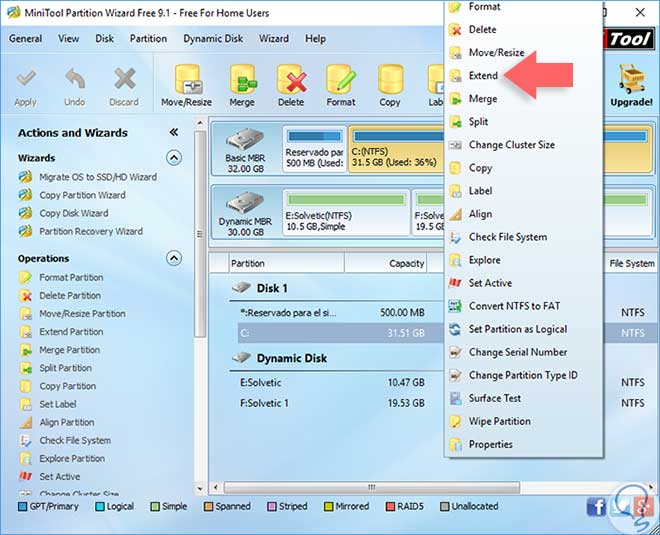
Task: Choose Format Partition operation in sidebar
Action: pyautogui.click(x=61, y=277)
